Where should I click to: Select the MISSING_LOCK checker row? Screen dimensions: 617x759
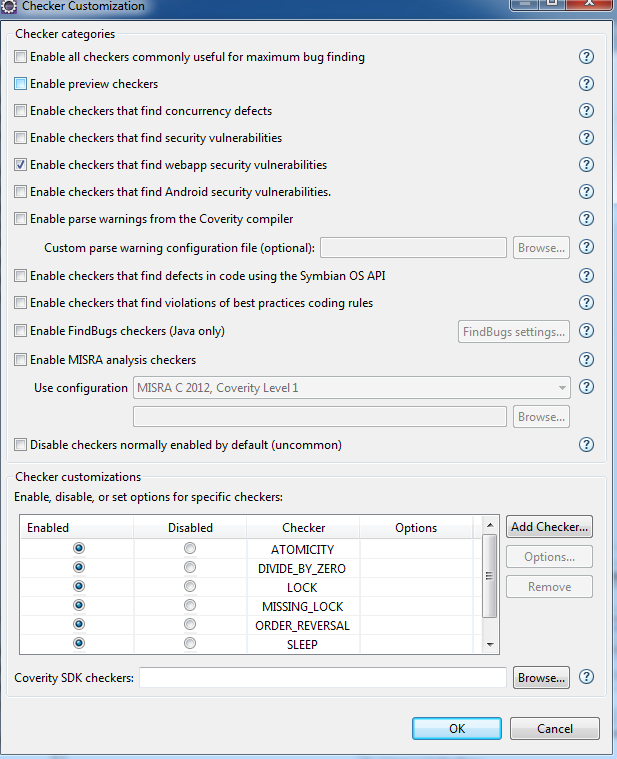[x=302, y=606]
